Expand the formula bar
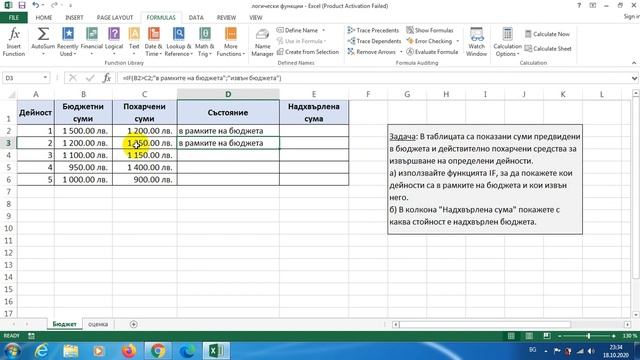The width and height of the screenshot is (640, 360). tap(634, 78)
